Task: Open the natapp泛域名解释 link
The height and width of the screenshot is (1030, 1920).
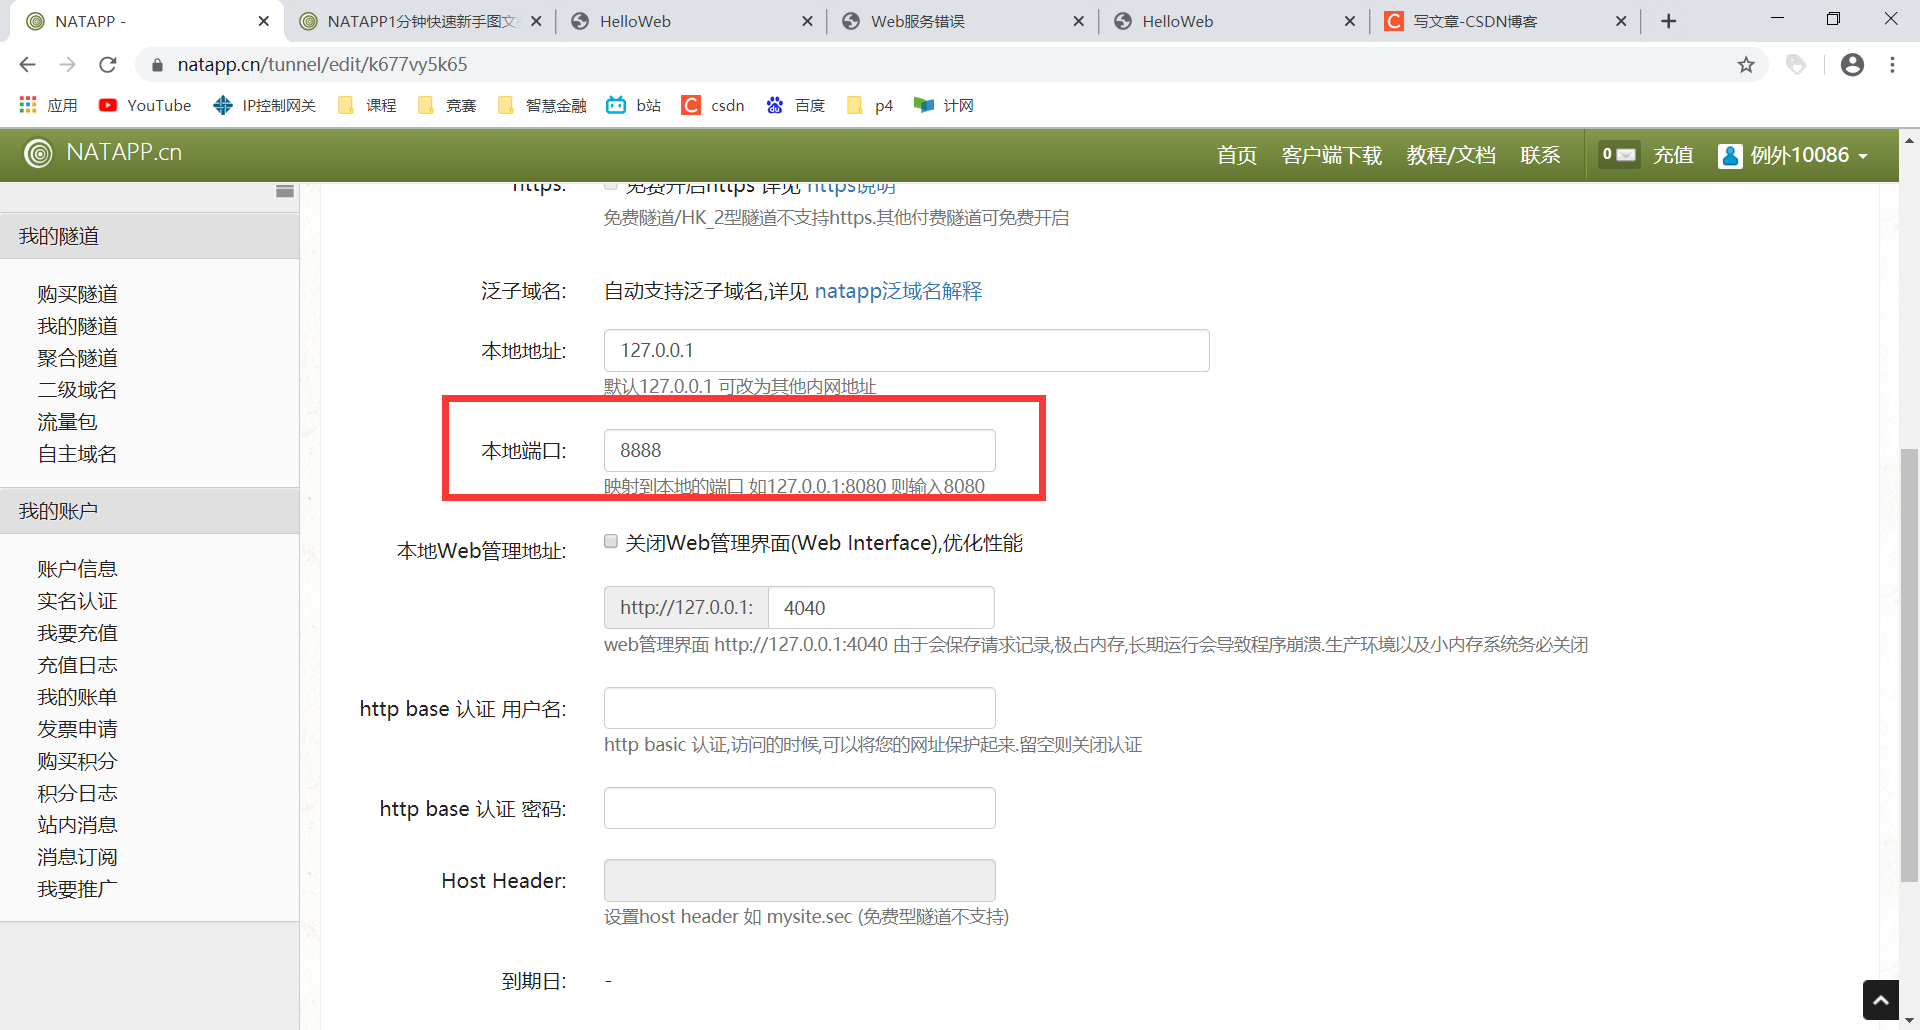Action: [898, 291]
